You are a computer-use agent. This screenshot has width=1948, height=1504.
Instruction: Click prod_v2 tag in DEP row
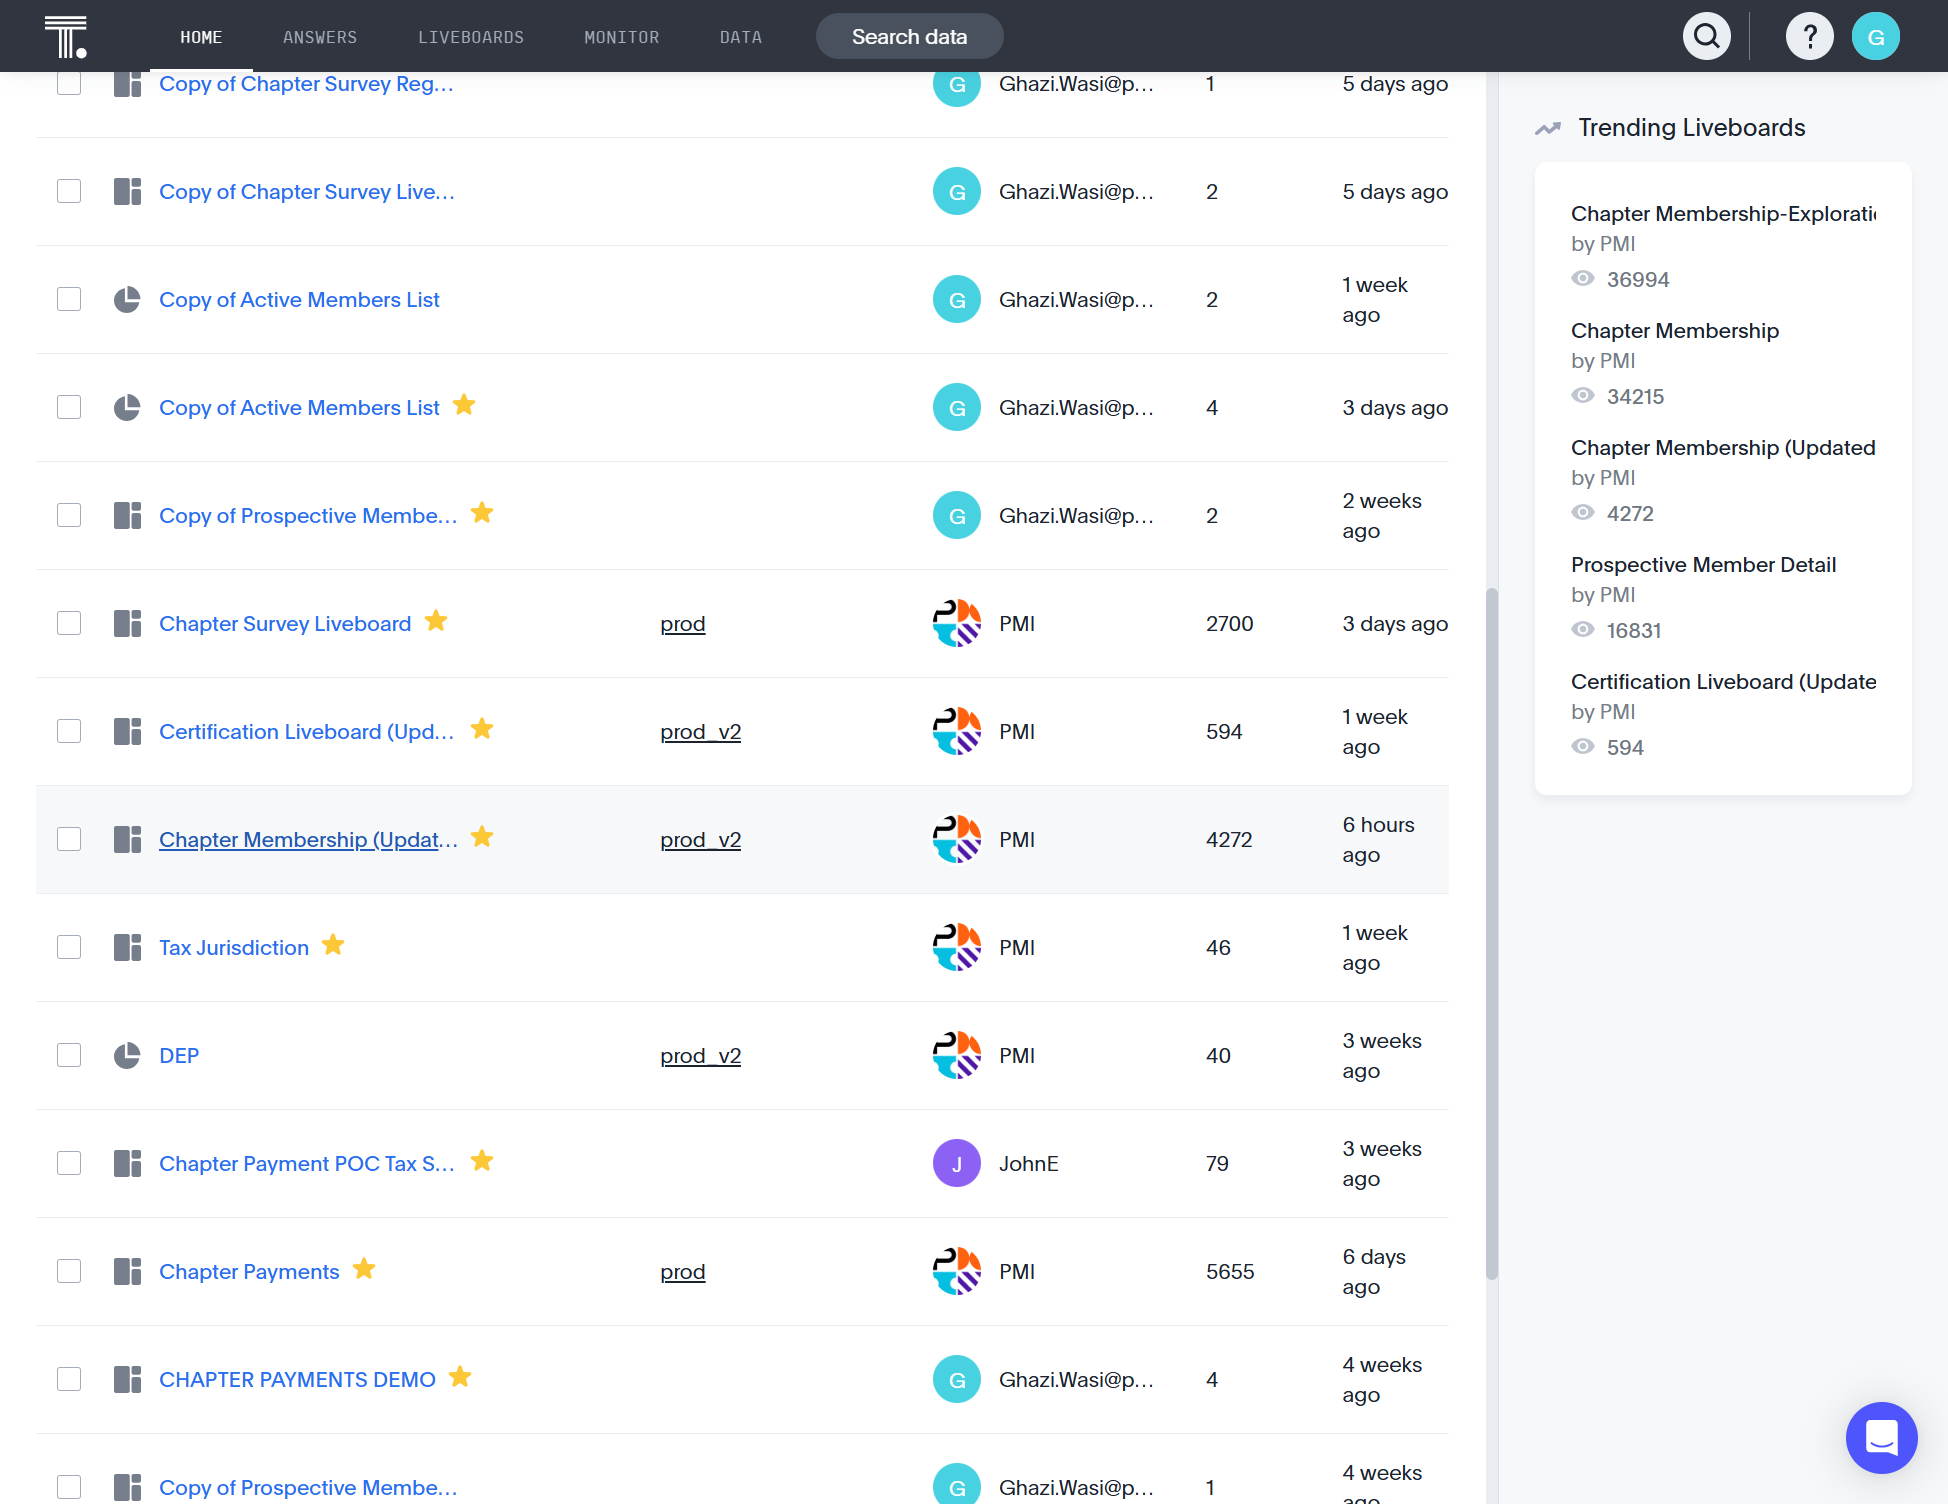pos(701,1056)
